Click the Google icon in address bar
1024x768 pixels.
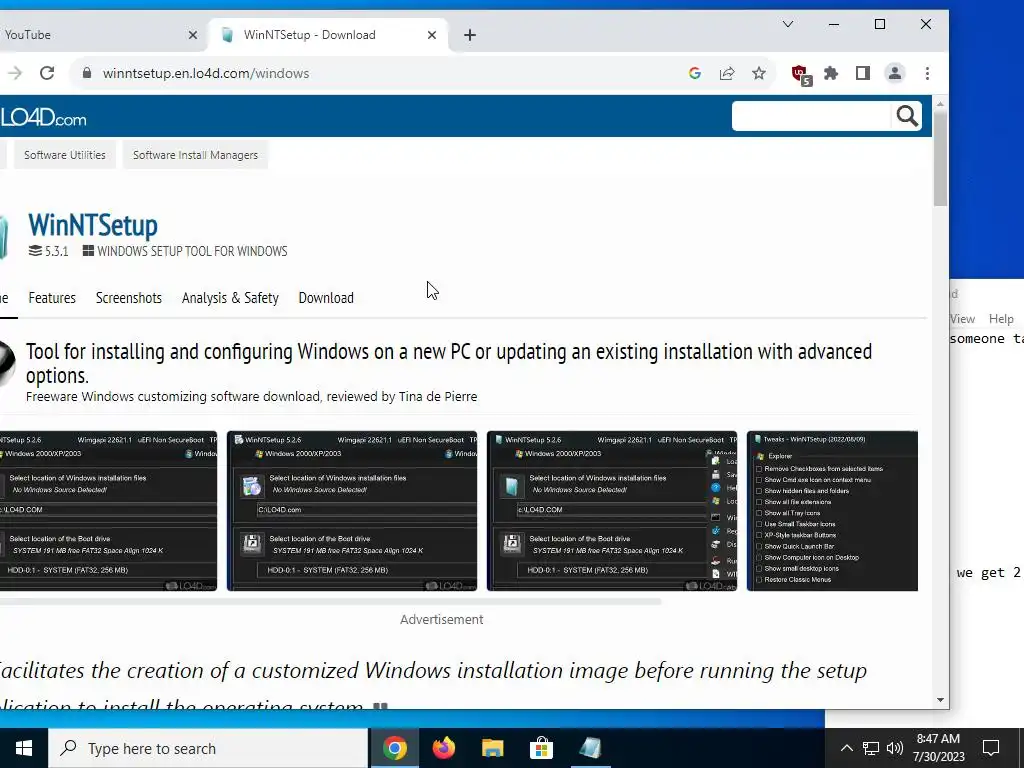pyautogui.click(x=695, y=73)
